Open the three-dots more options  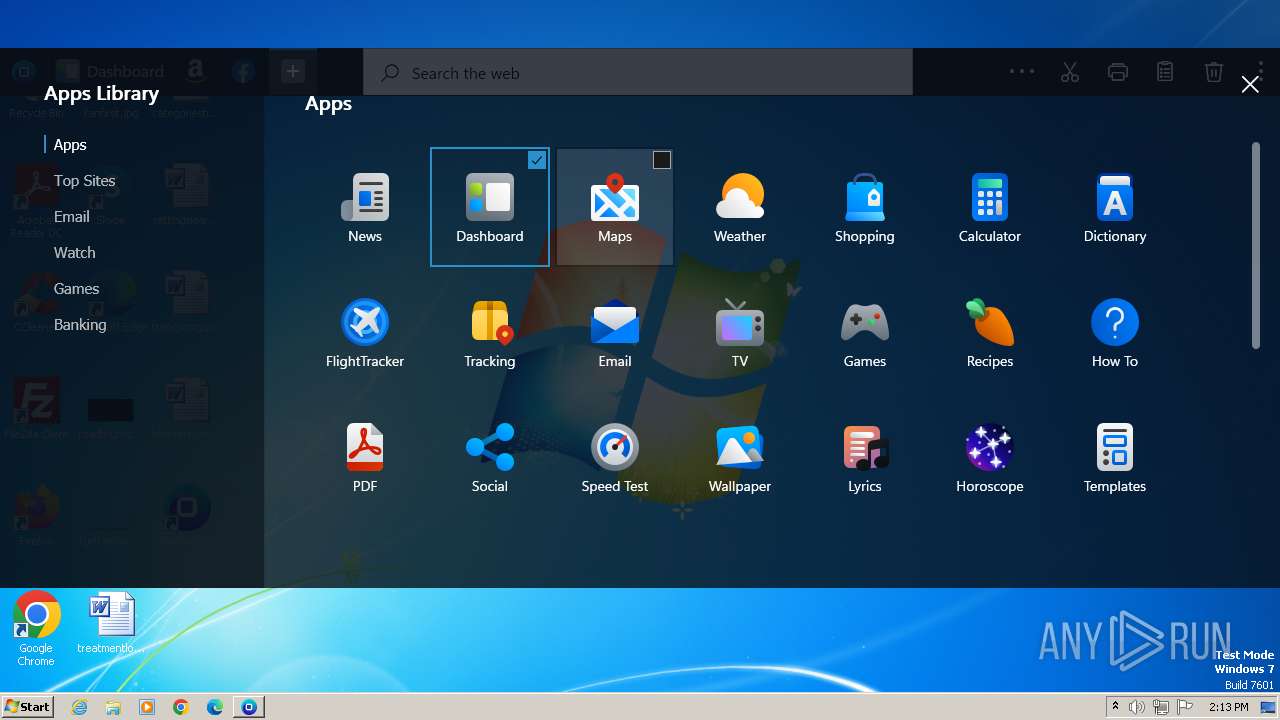[x=1022, y=72]
